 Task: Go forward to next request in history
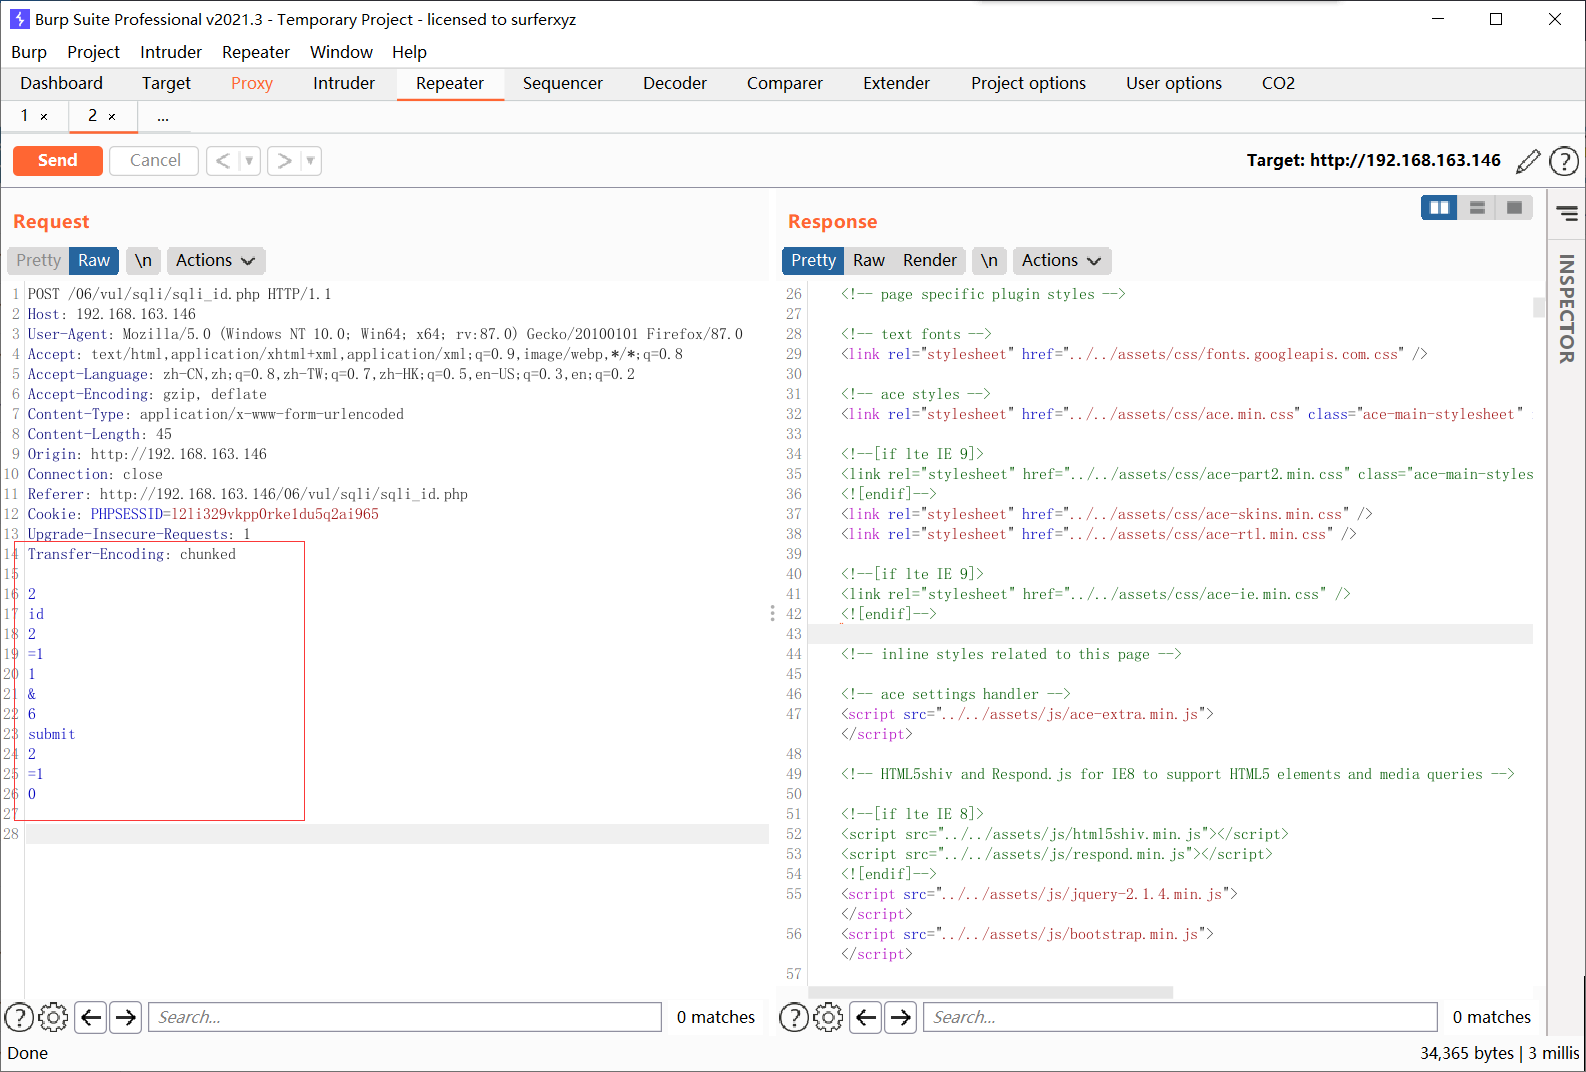click(x=285, y=160)
